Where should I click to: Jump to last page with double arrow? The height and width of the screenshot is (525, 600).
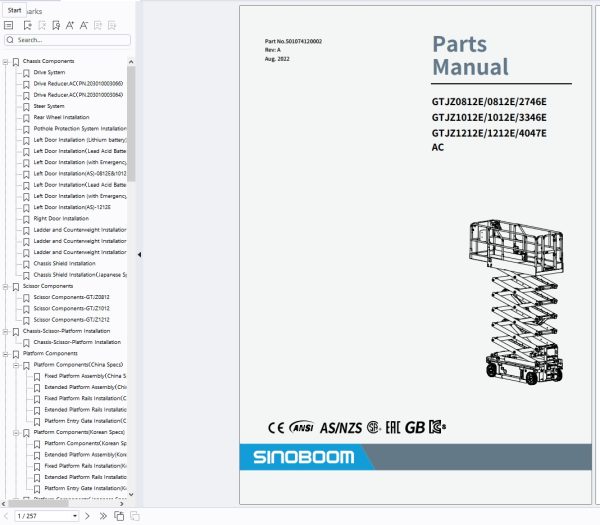point(103,516)
